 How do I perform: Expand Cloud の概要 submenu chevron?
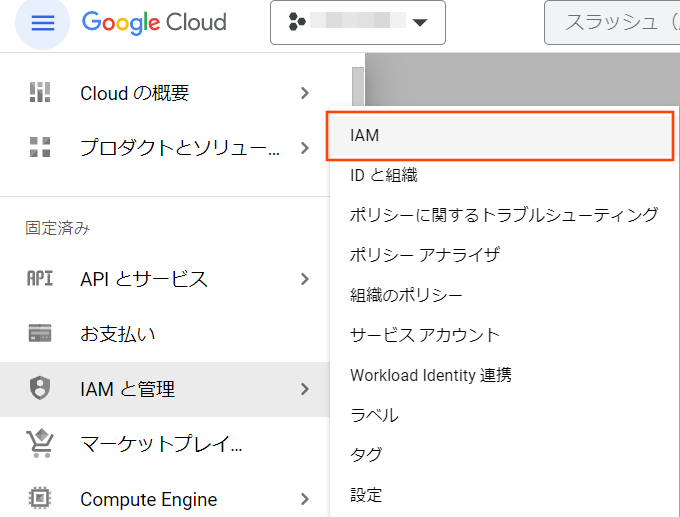click(x=305, y=93)
